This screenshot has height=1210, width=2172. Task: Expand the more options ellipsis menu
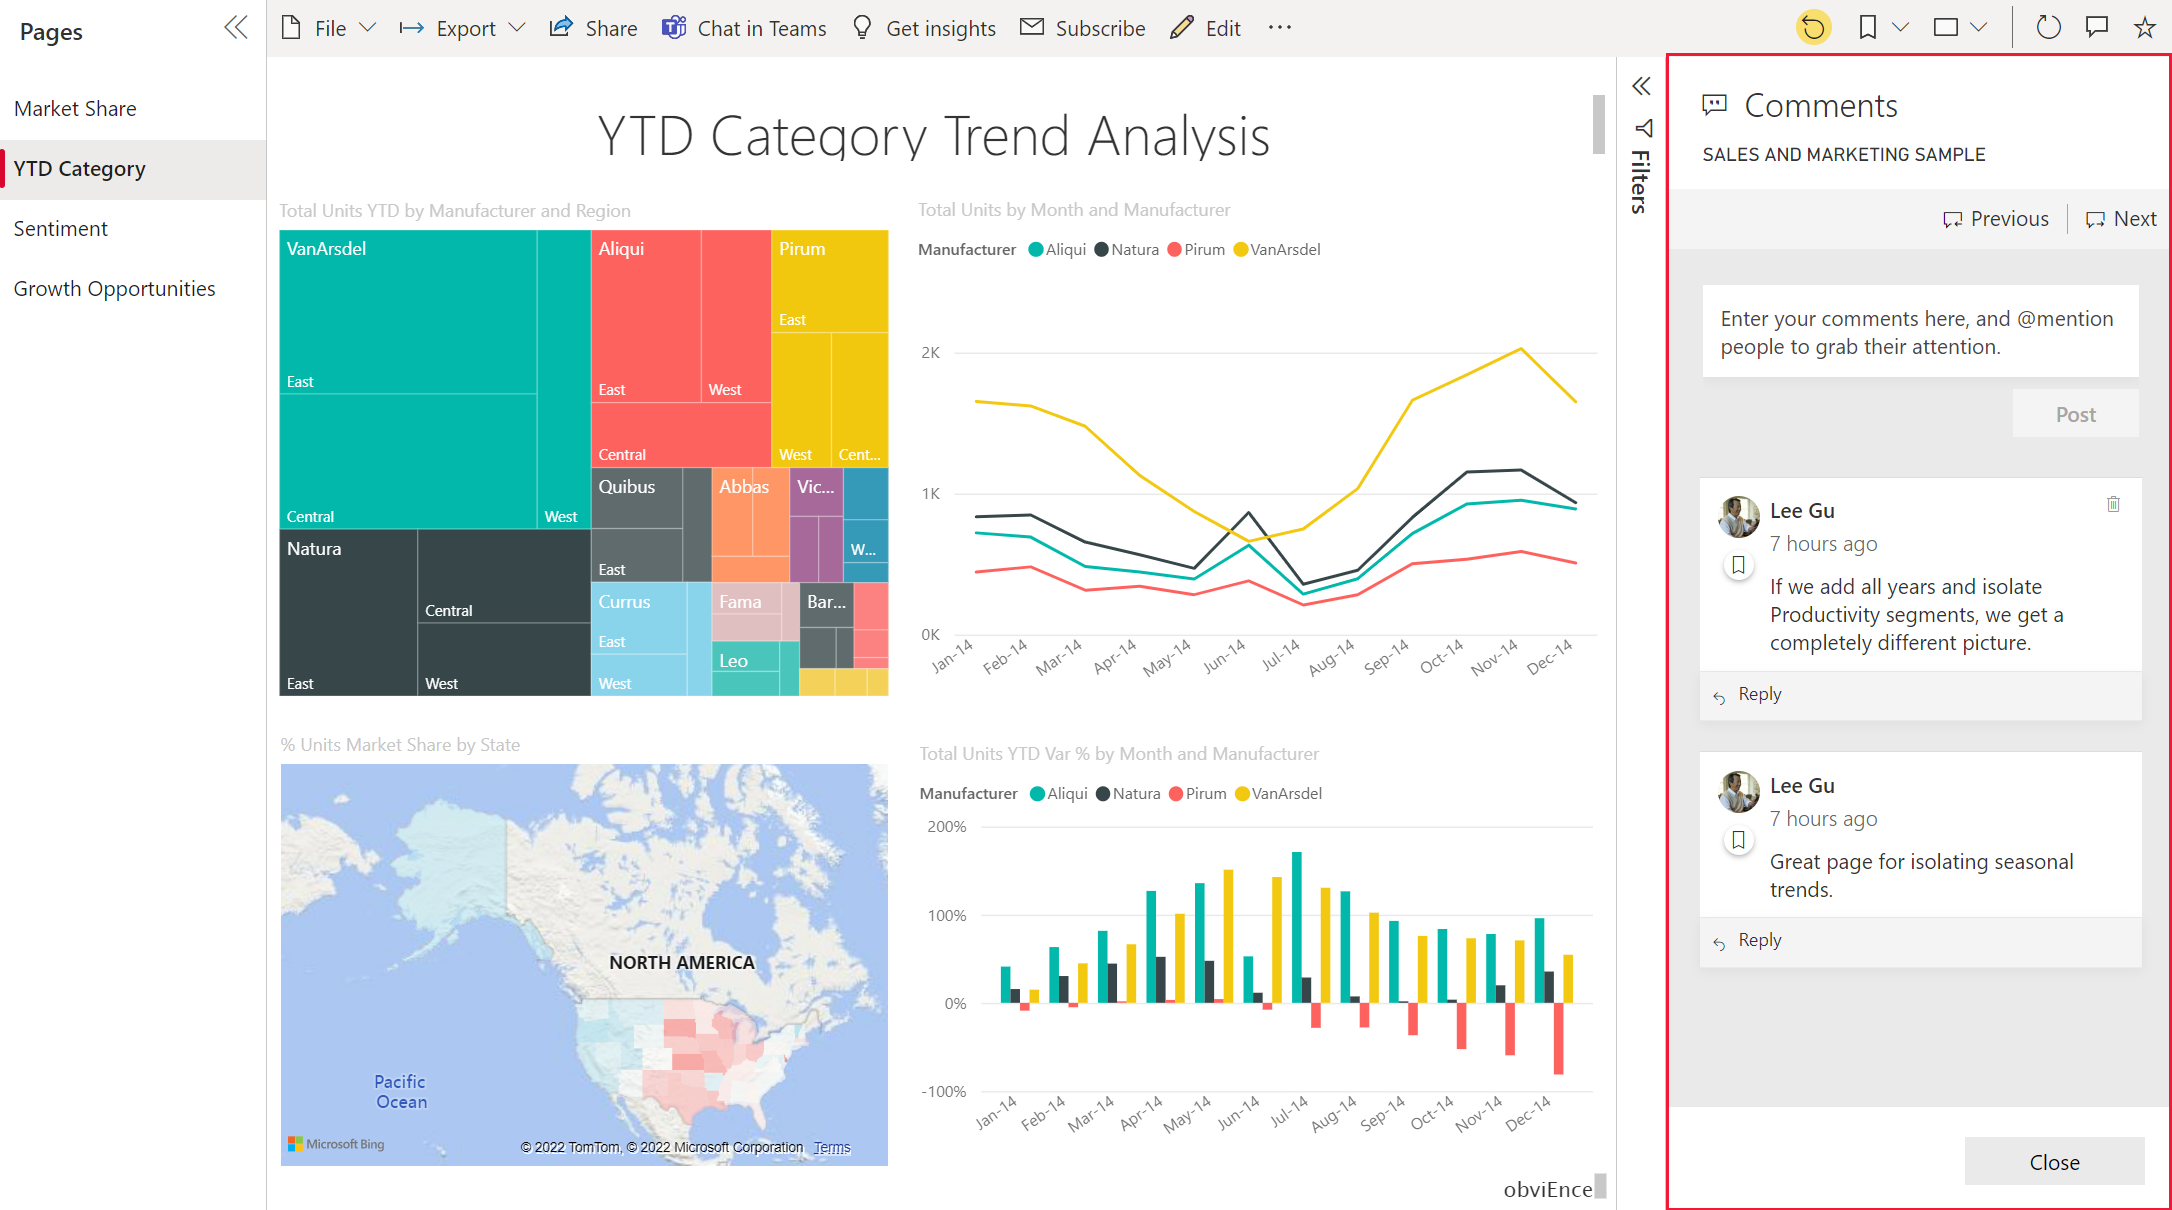coord(1280,27)
